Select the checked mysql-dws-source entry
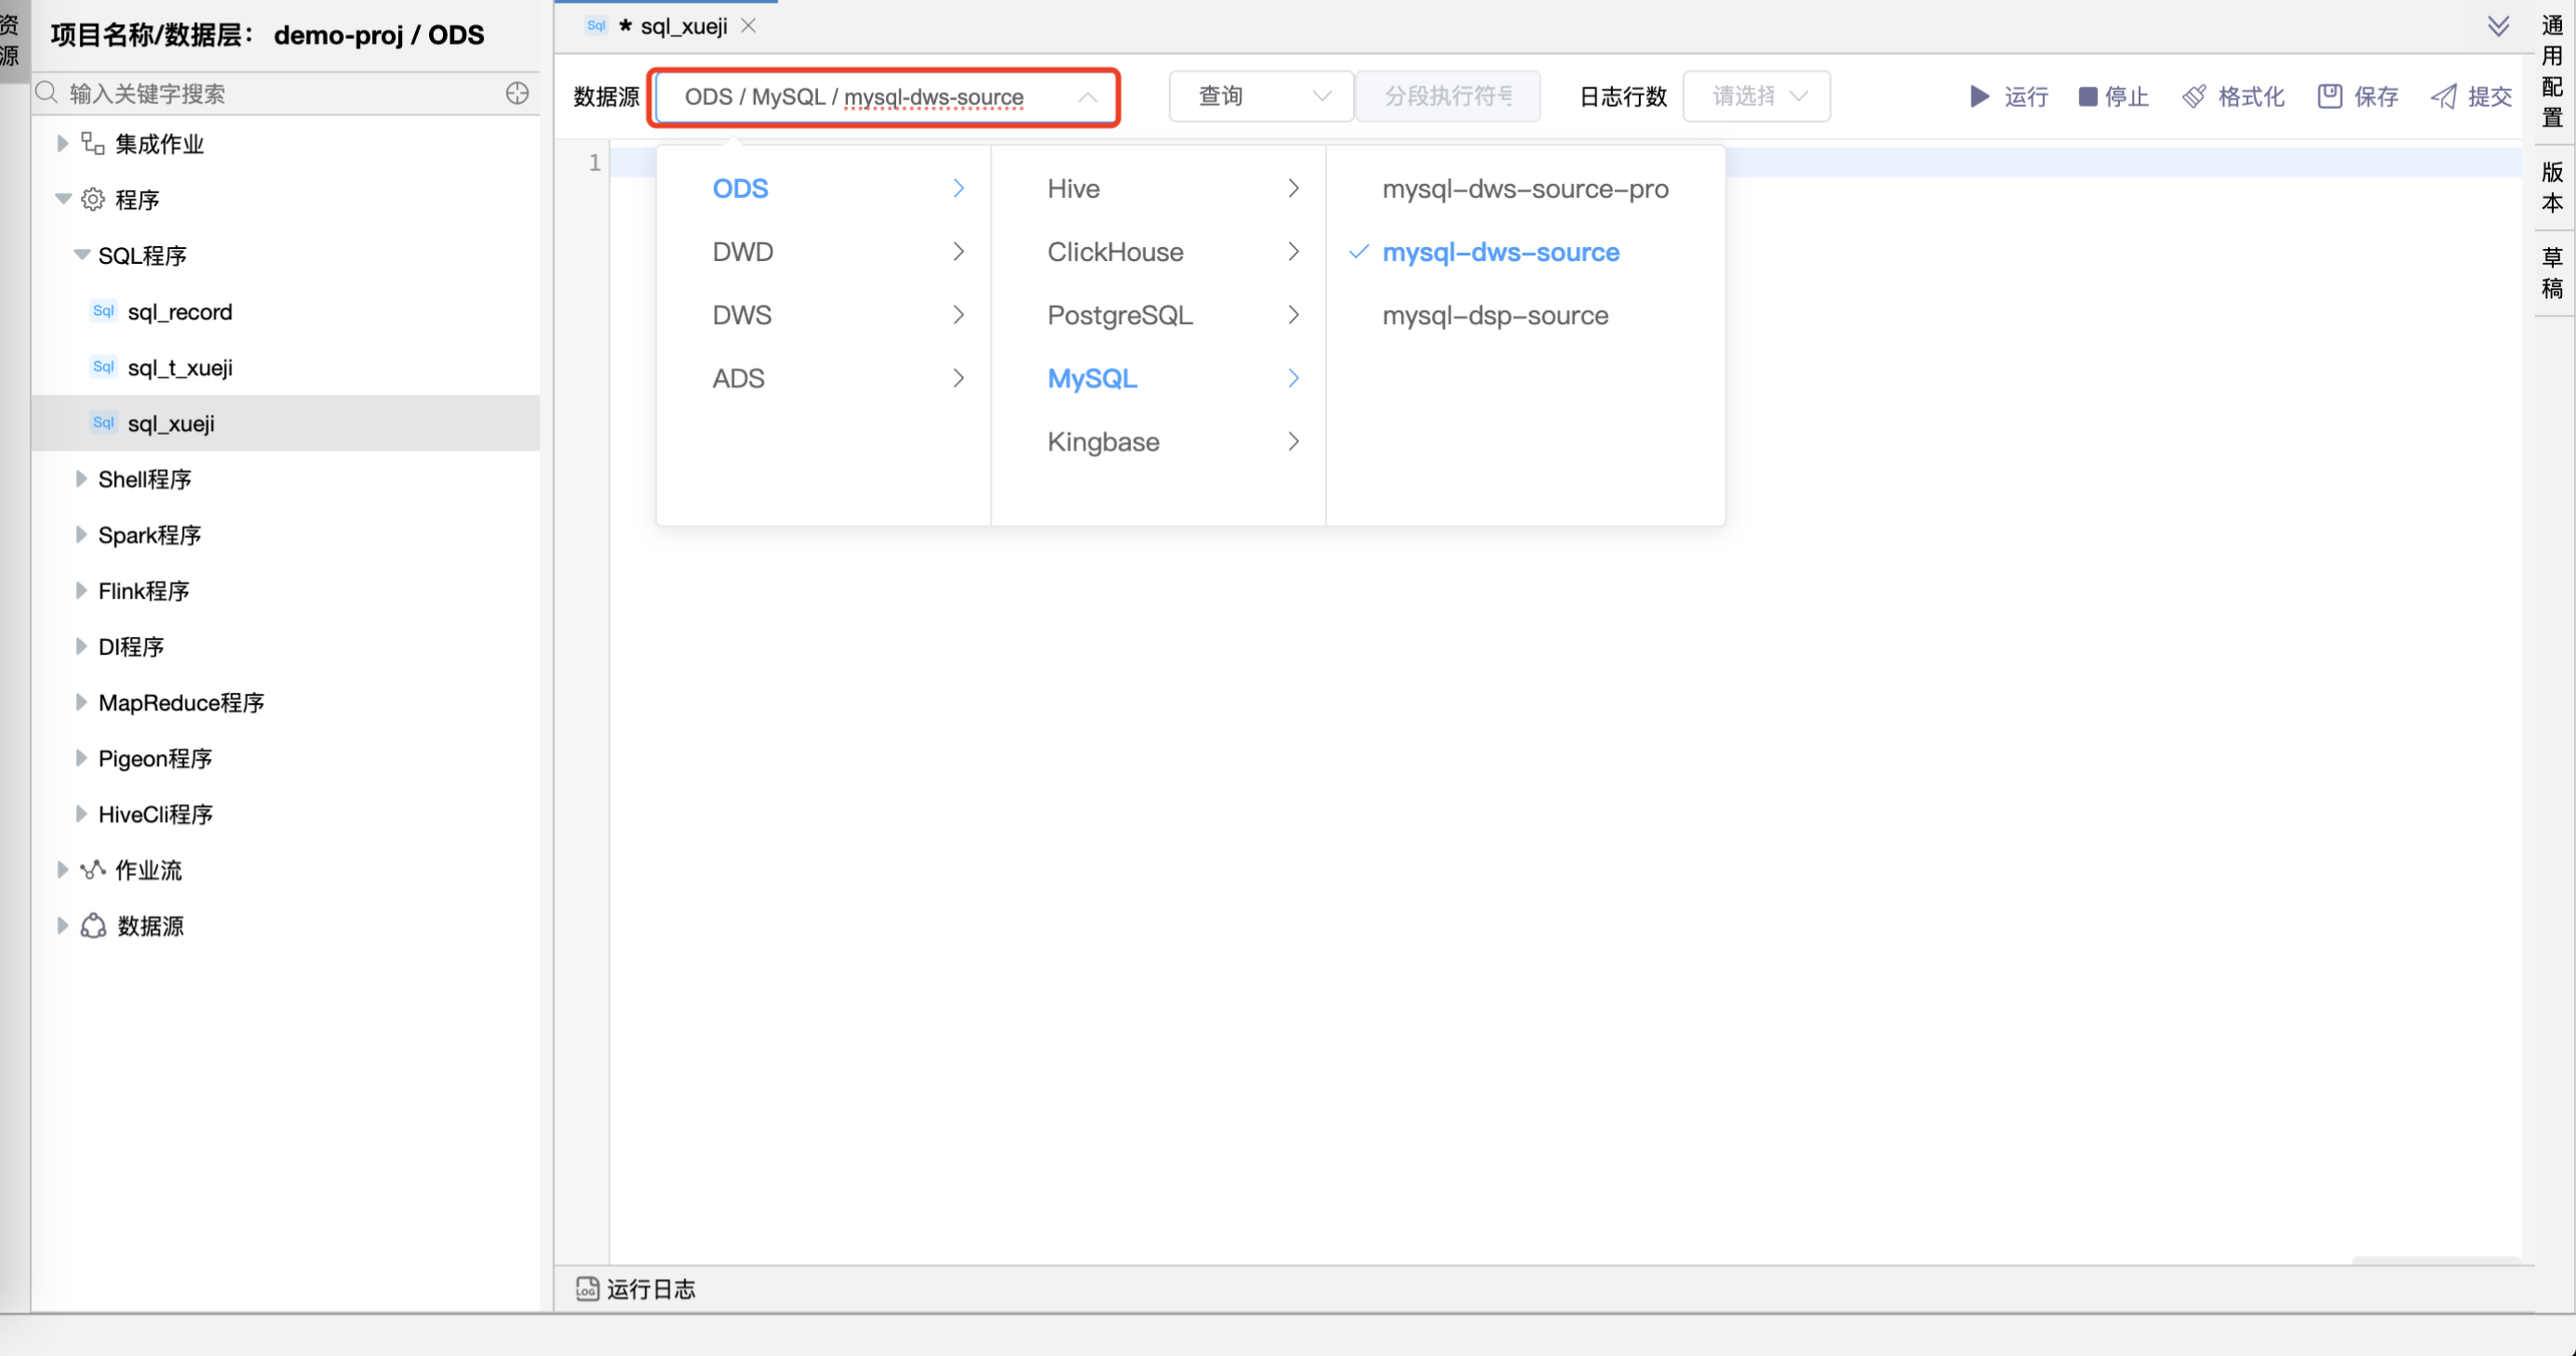The image size is (2576, 1356). click(1500, 252)
